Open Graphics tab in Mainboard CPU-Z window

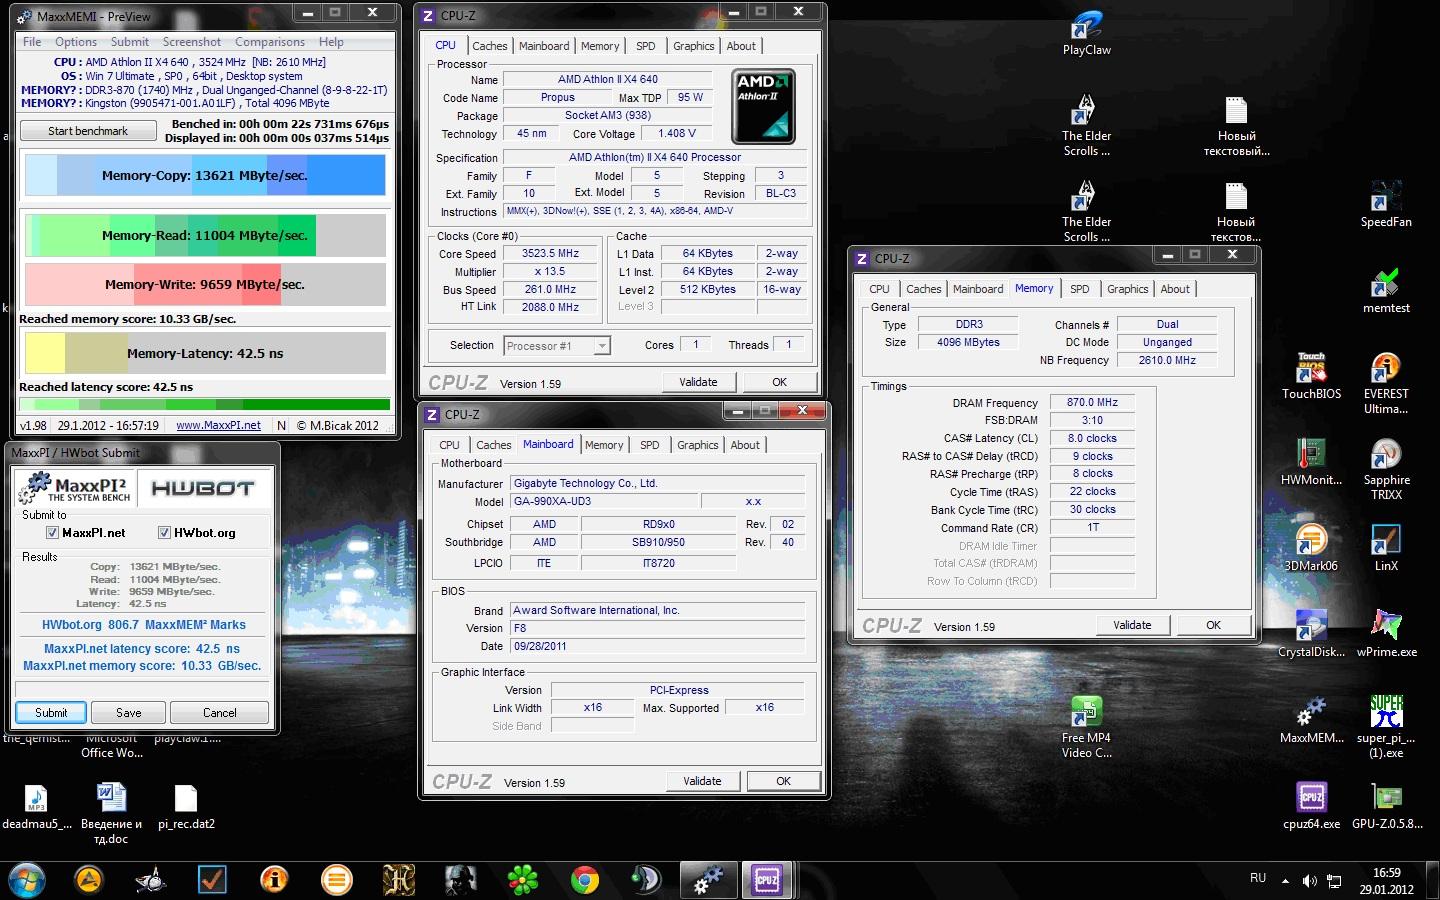pos(698,445)
